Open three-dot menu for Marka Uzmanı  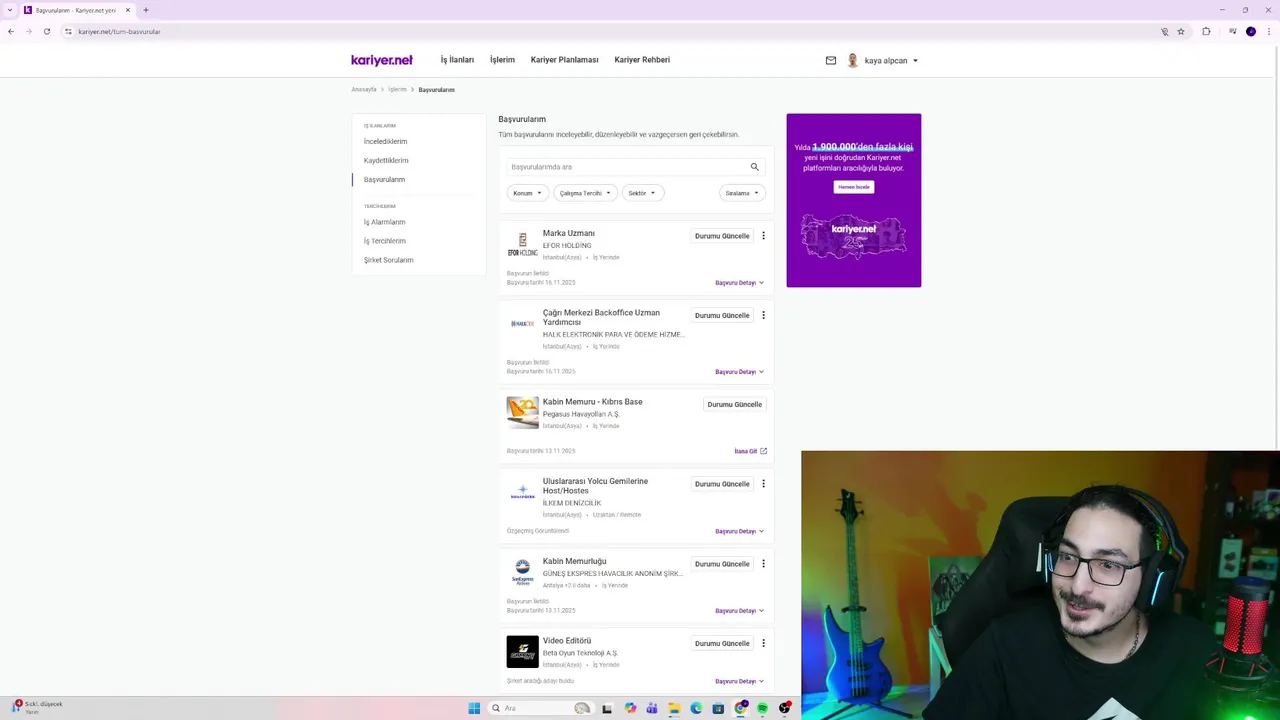pyautogui.click(x=763, y=236)
